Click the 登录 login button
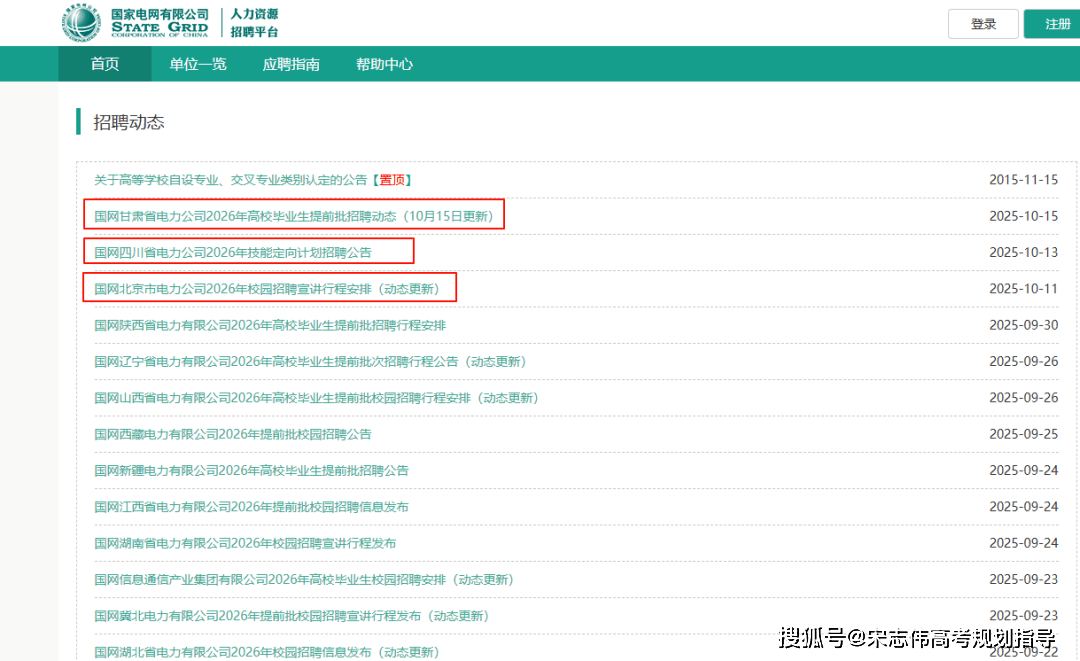 [x=983, y=24]
